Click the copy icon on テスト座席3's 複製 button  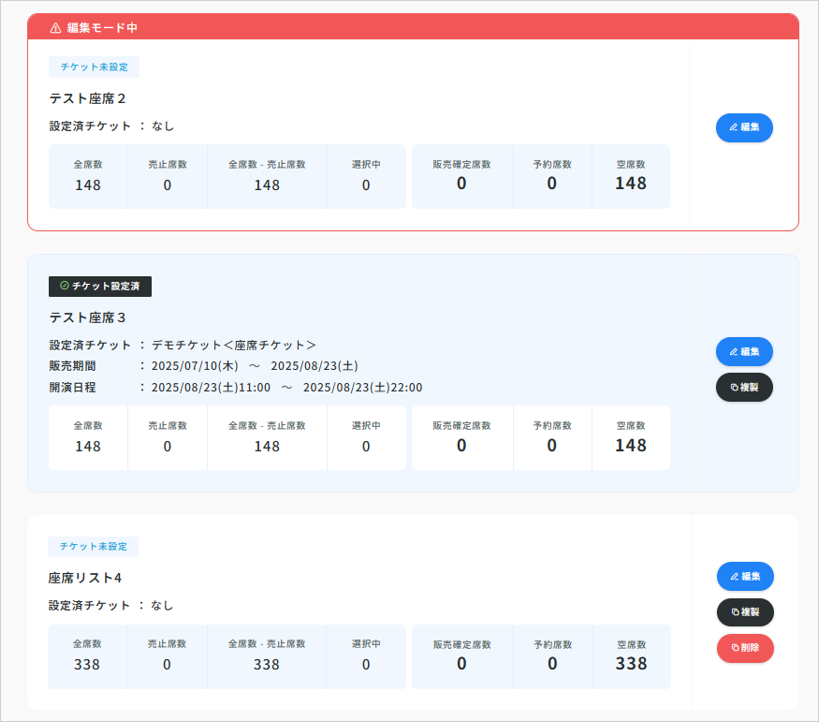click(734, 388)
